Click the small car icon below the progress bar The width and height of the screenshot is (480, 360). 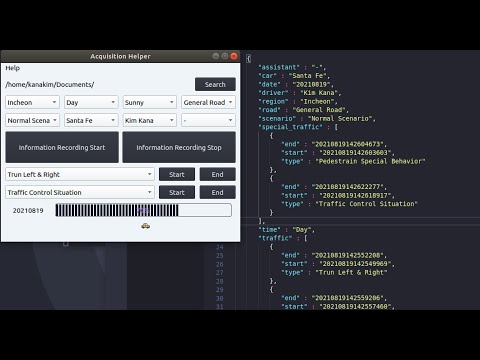click(x=145, y=226)
